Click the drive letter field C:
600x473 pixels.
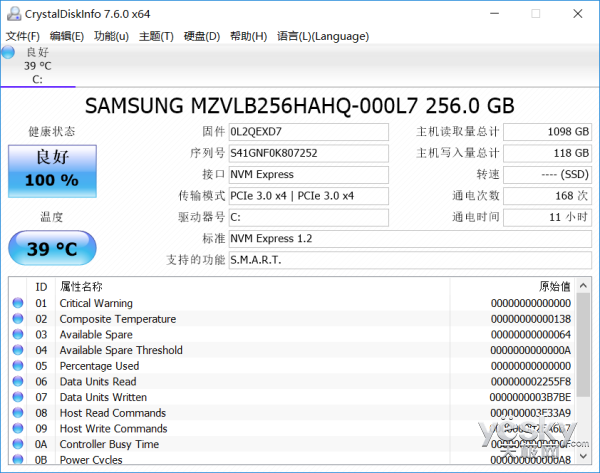coord(308,217)
